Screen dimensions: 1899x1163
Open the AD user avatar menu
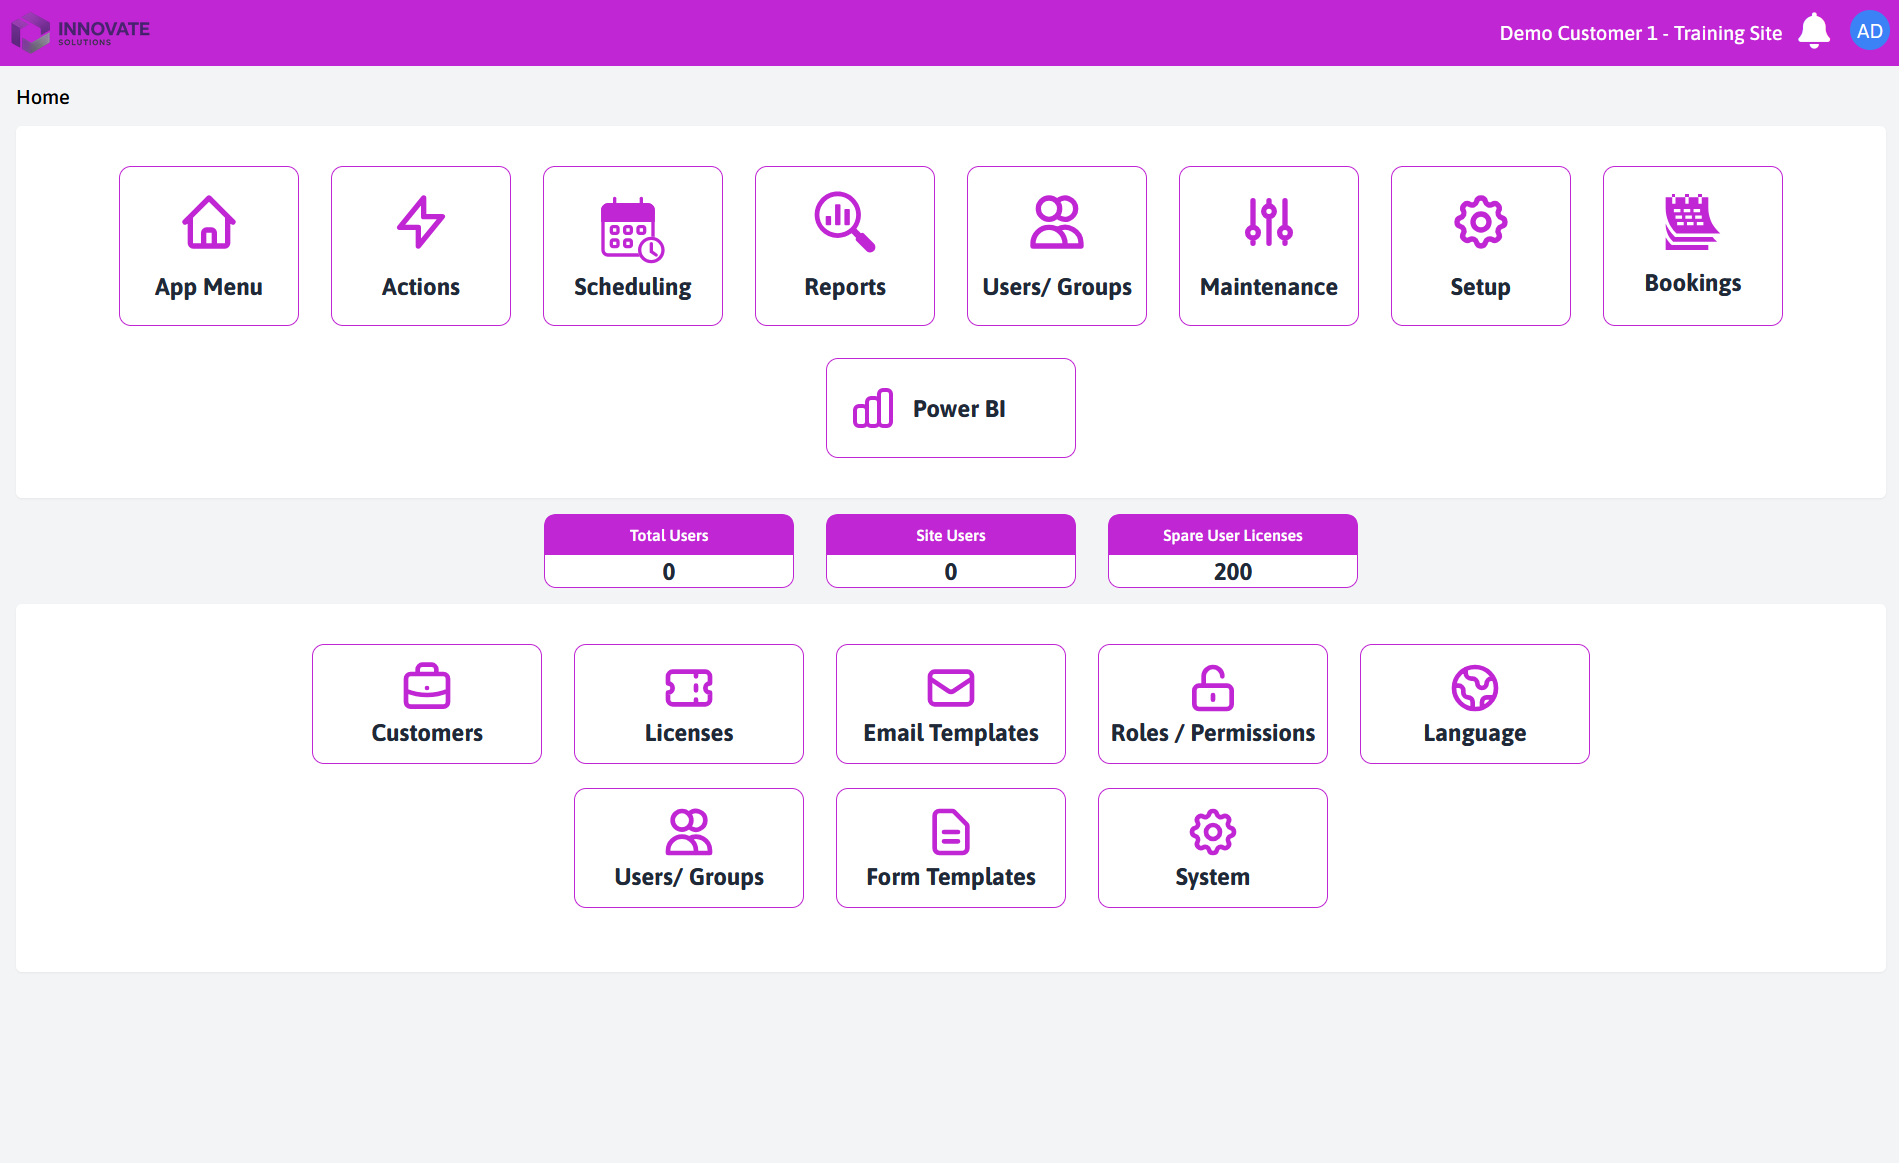tap(1868, 32)
